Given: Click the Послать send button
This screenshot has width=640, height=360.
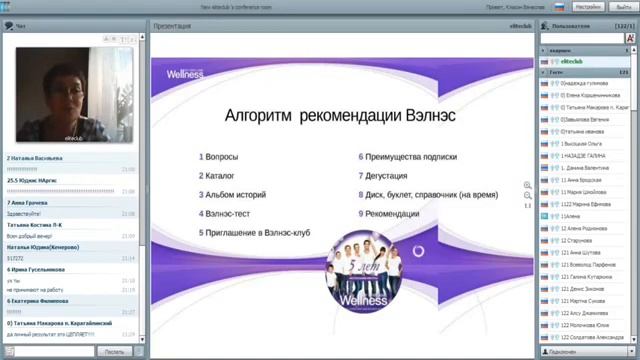Looking at the screenshot, I should tap(115, 351).
